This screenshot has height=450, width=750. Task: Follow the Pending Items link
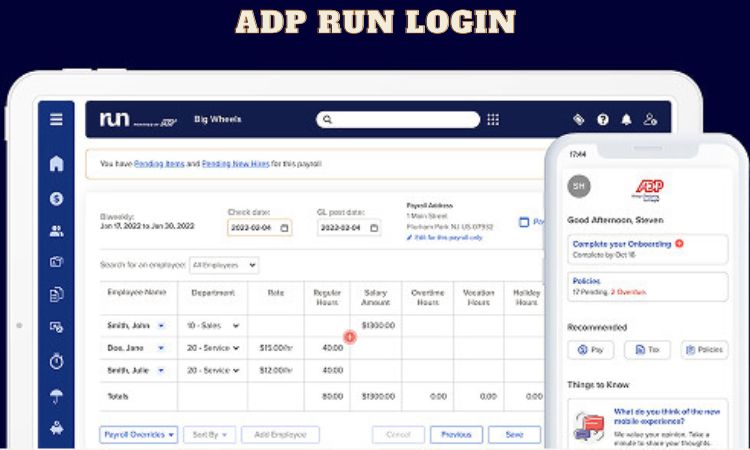[159, 164]
